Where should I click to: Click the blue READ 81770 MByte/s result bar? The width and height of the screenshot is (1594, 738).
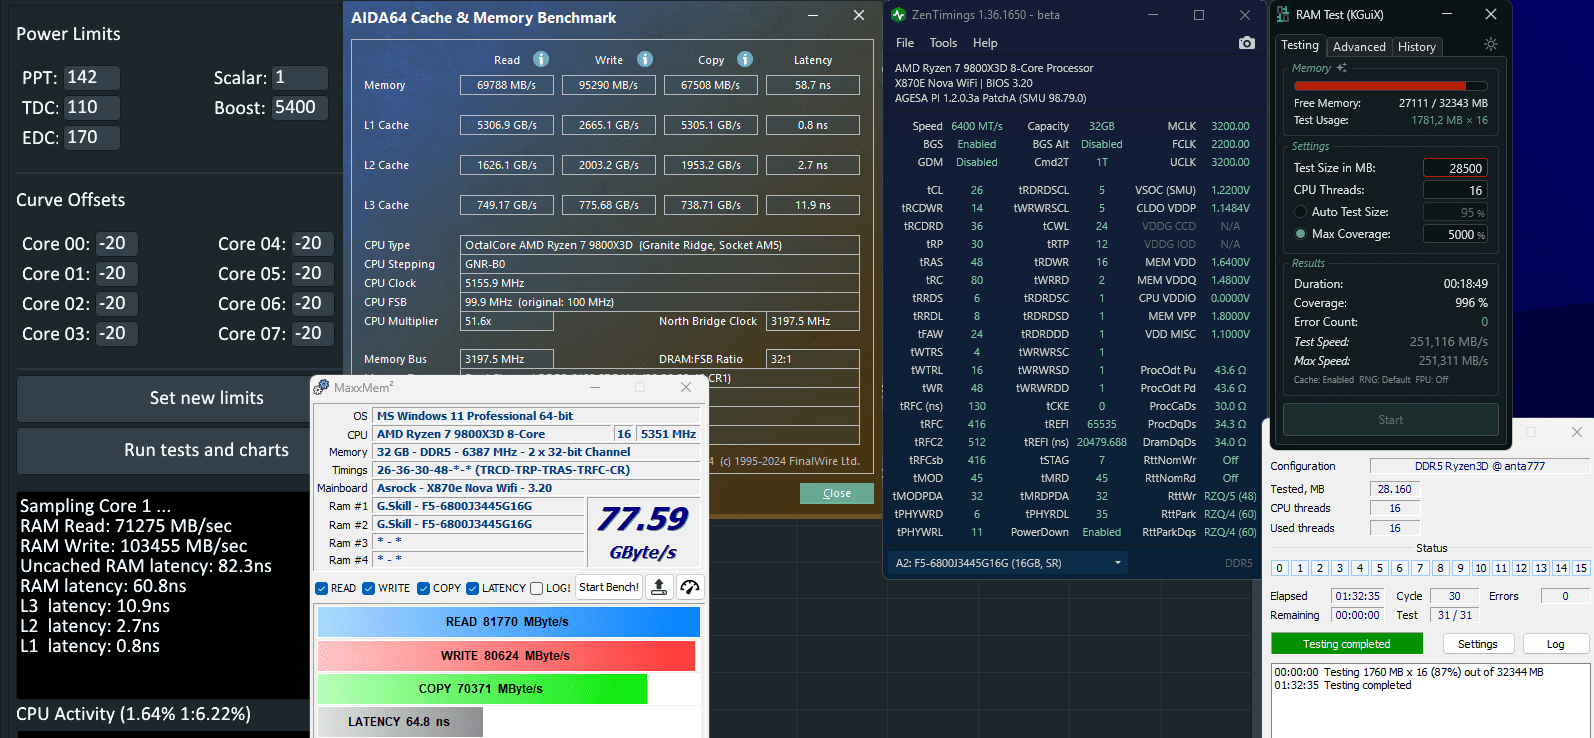[508, 622]
